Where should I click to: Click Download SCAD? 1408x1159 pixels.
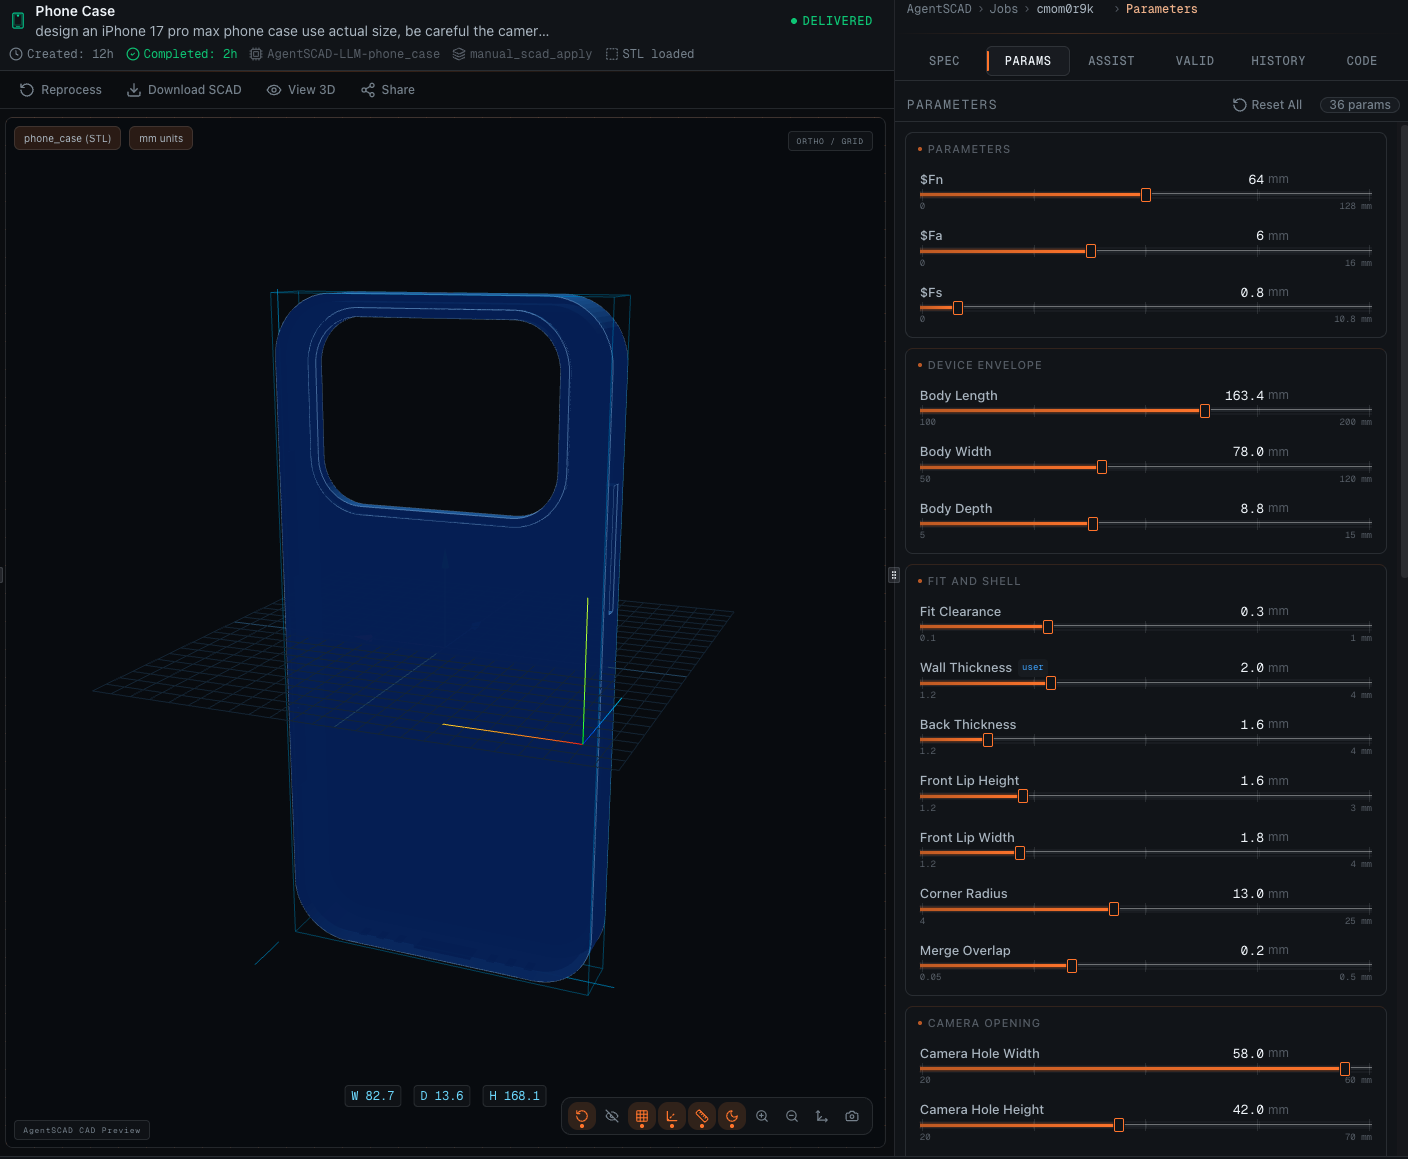[x=184, y=90]
